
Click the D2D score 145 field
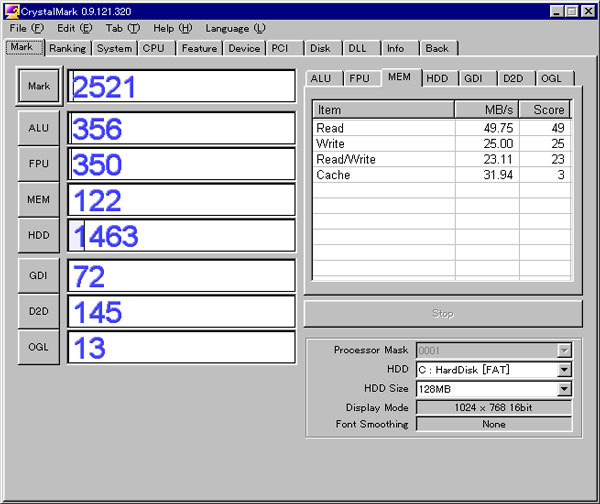(x=181, y=311)
